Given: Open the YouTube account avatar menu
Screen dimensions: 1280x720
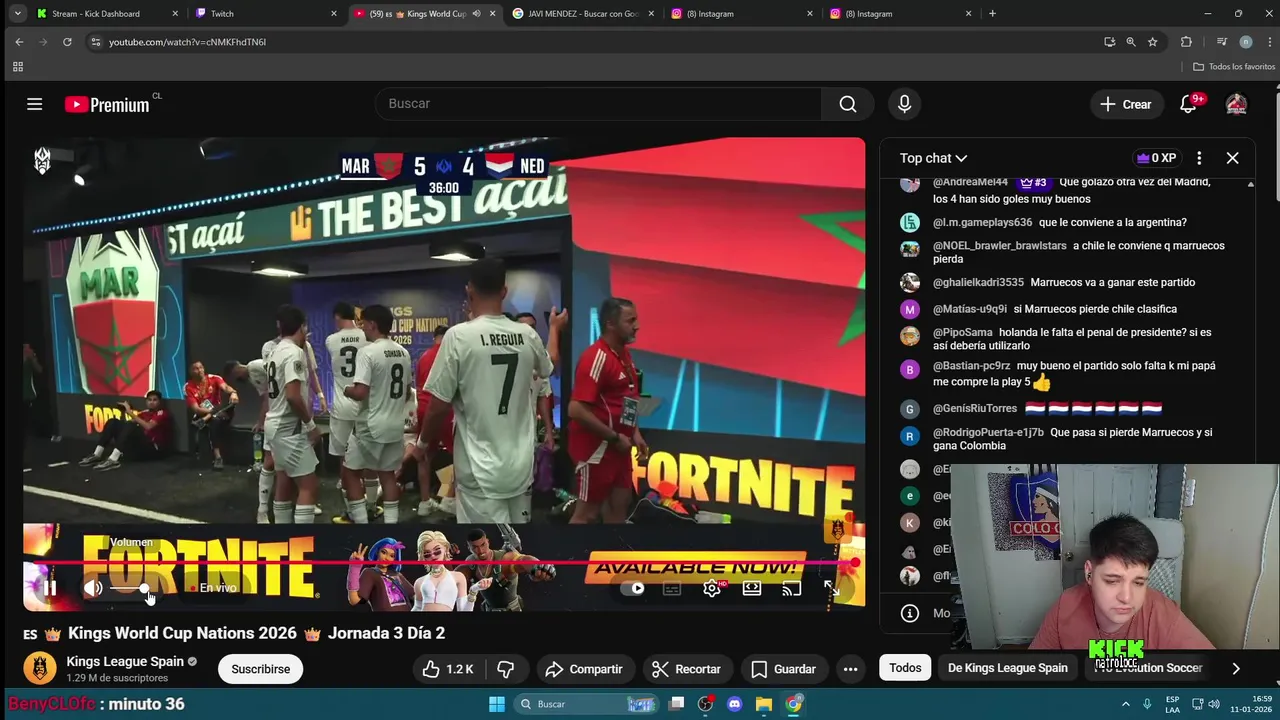Looking at the screenshot, I should point(1236,104).
